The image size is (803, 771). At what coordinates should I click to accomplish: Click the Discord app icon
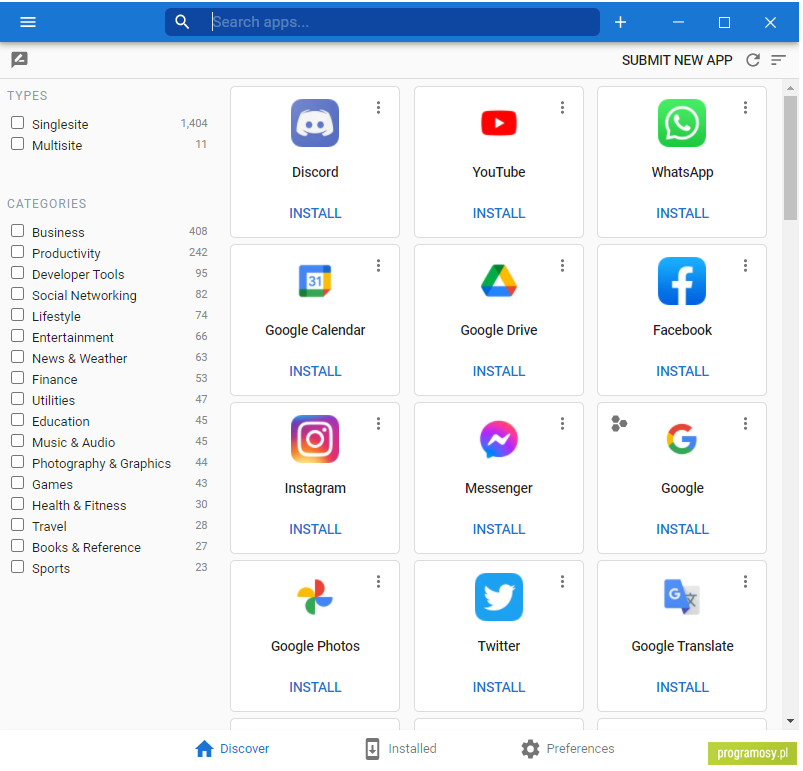pyautogui.click(x=315, y=123)
